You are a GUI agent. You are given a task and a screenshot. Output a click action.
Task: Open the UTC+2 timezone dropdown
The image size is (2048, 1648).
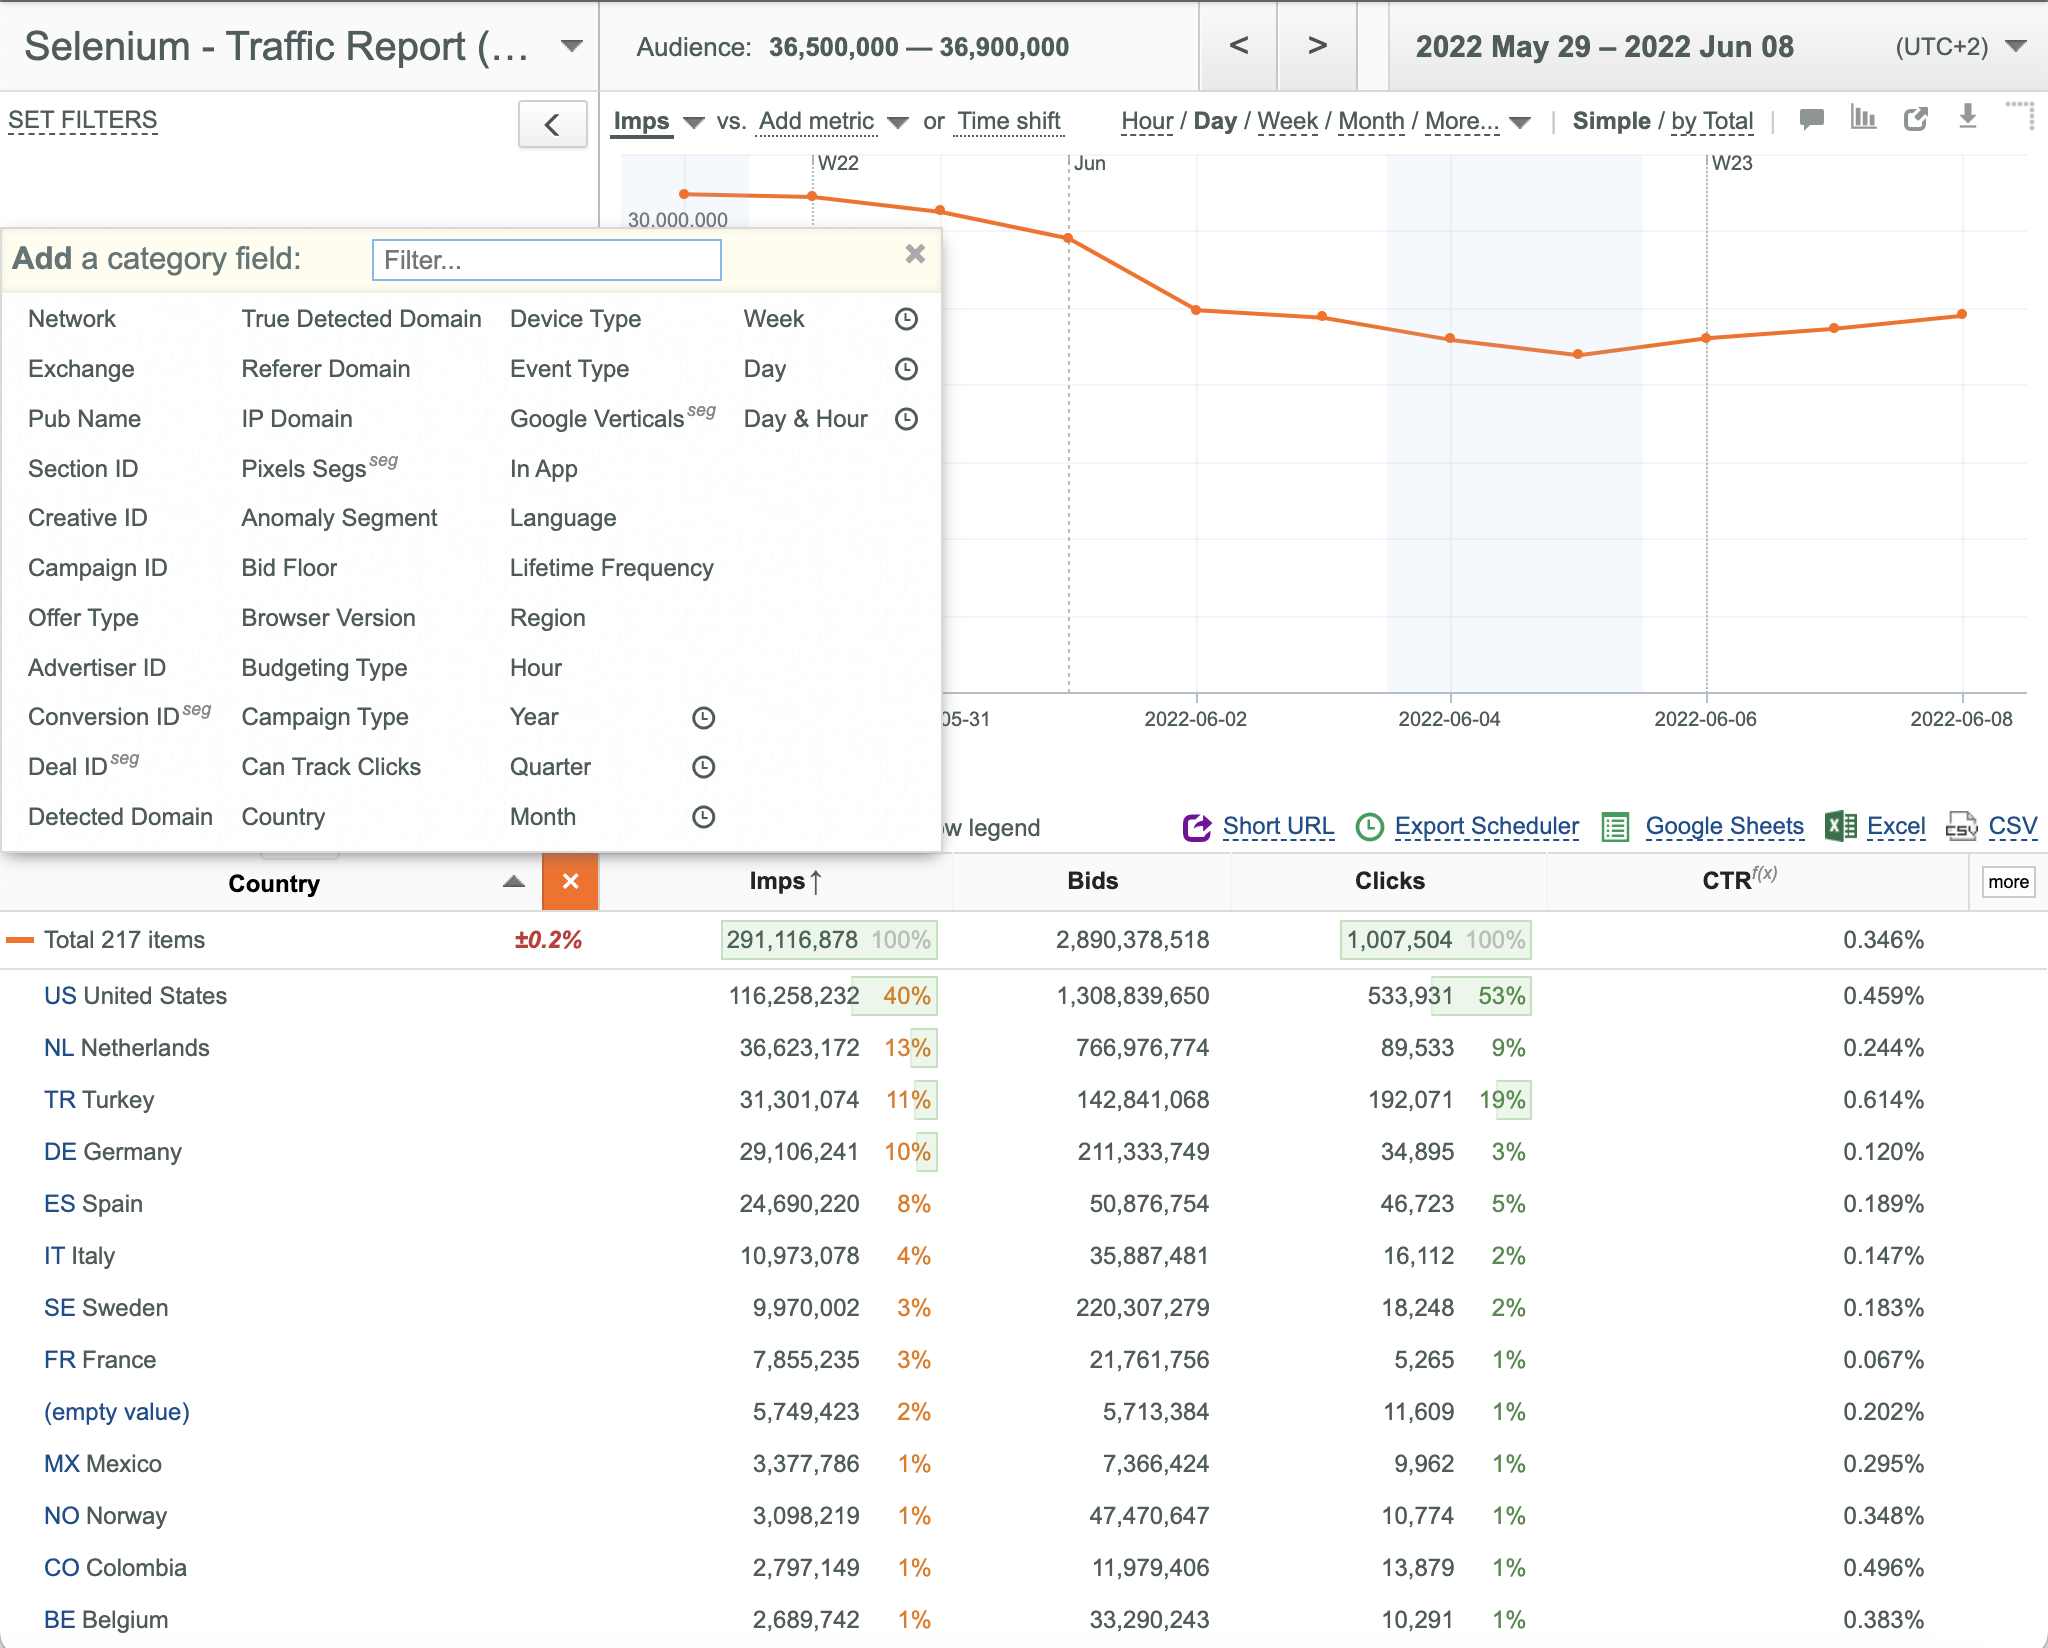[2016, 46]
